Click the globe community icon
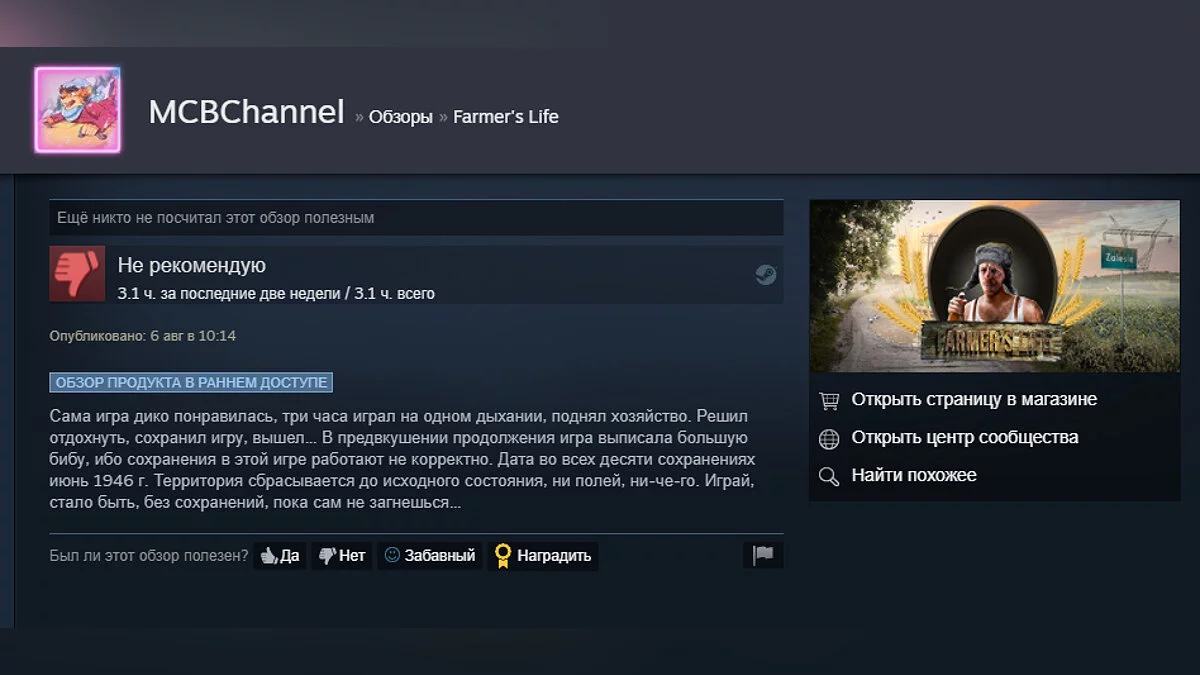Image resolution: width=1200 pixels, height=675 pixels. click(829, 438)
